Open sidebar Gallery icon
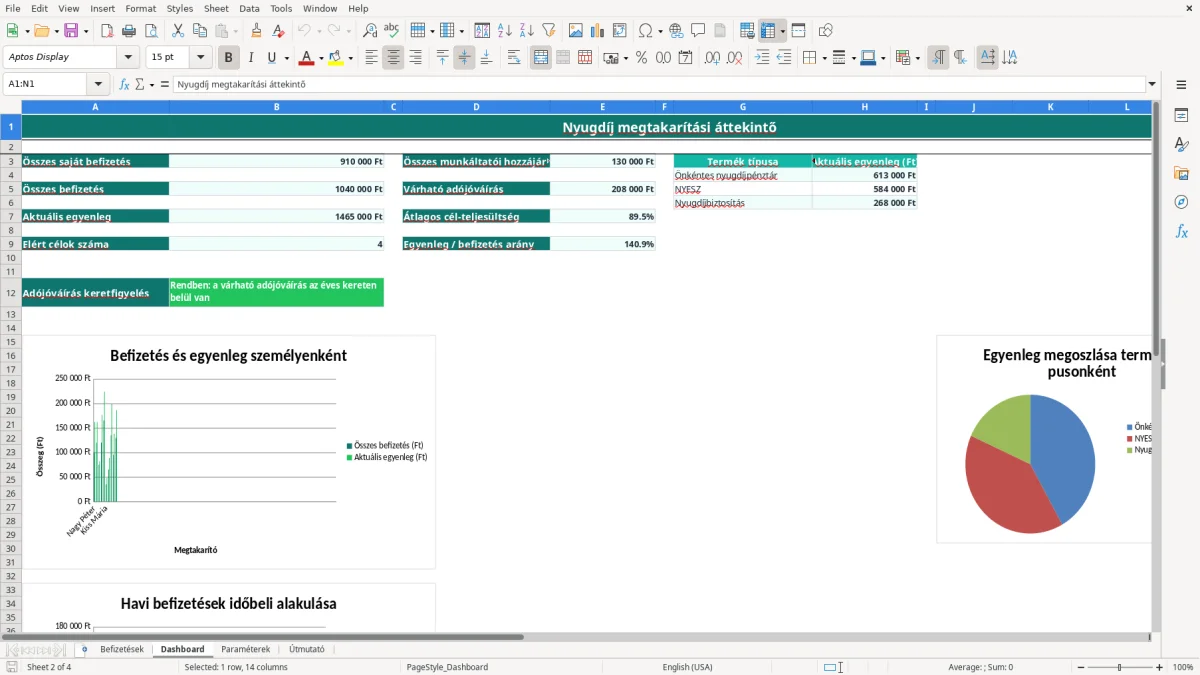Viewport: 1200px width, 675px height. coord(1181,173)
